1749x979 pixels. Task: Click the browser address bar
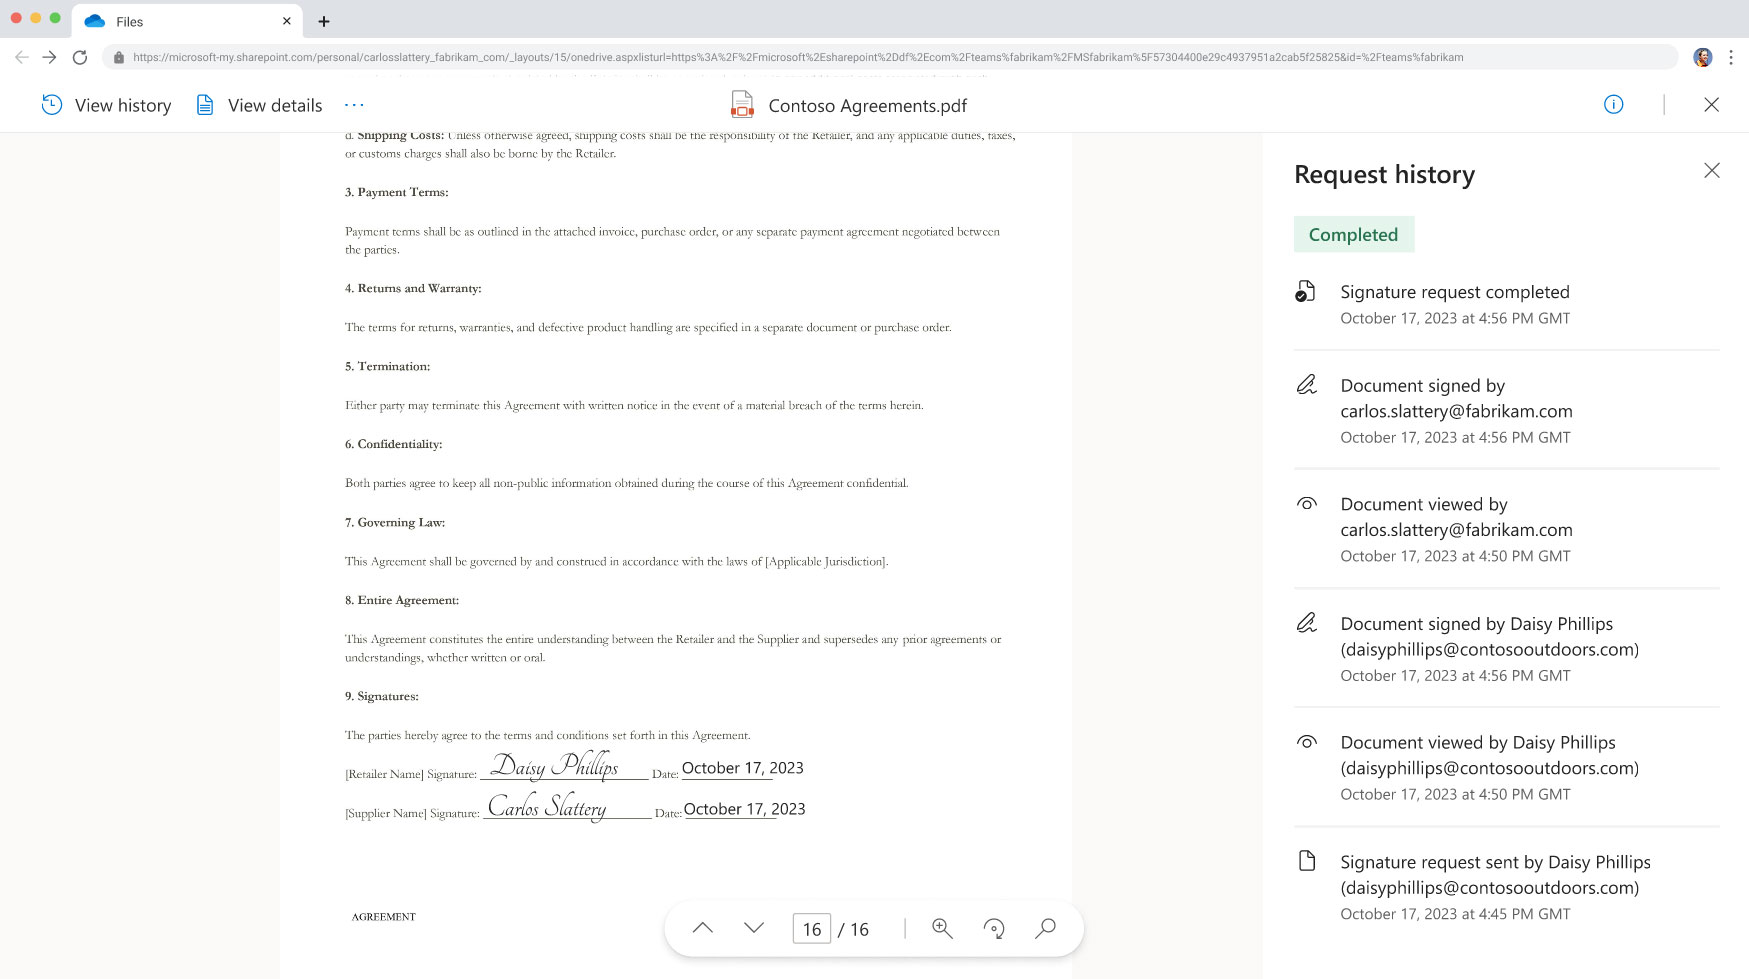700,57
